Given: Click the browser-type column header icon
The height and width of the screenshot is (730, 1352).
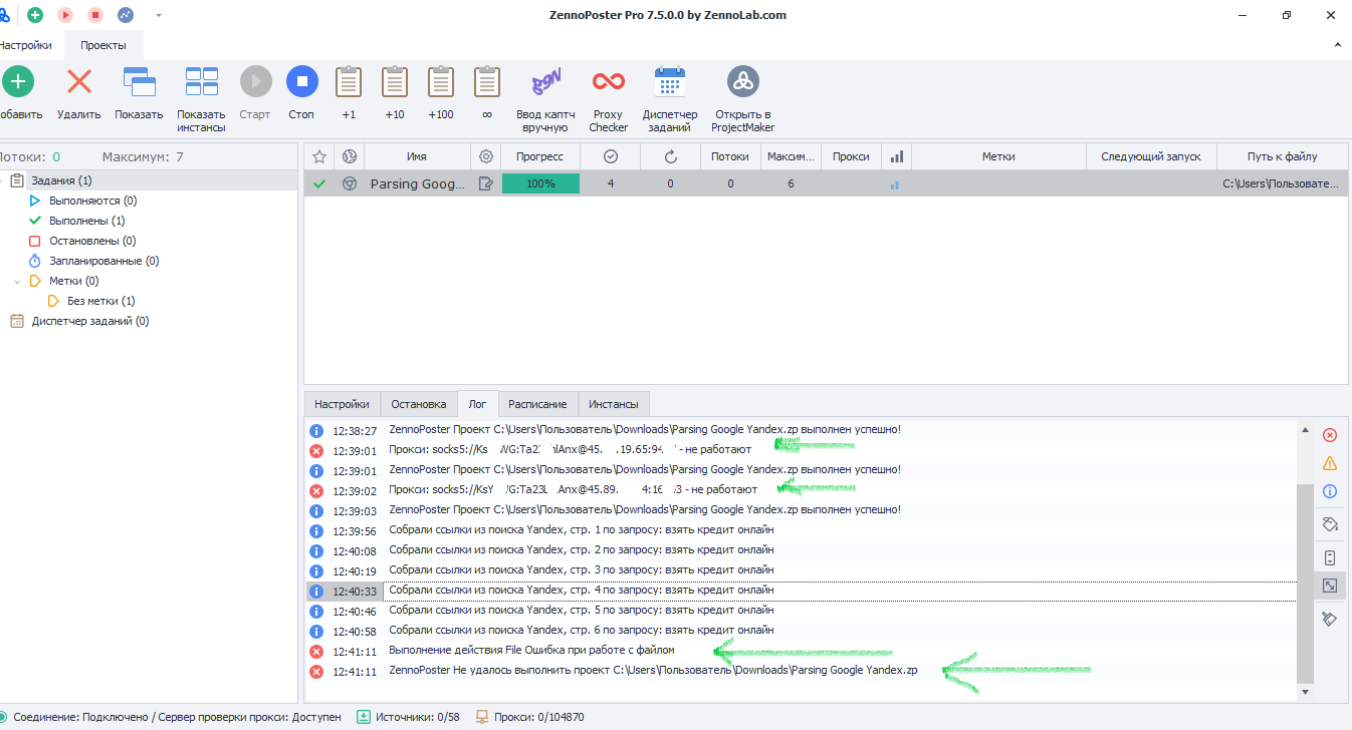Looking at the screenshot, I should click(349, 157).
